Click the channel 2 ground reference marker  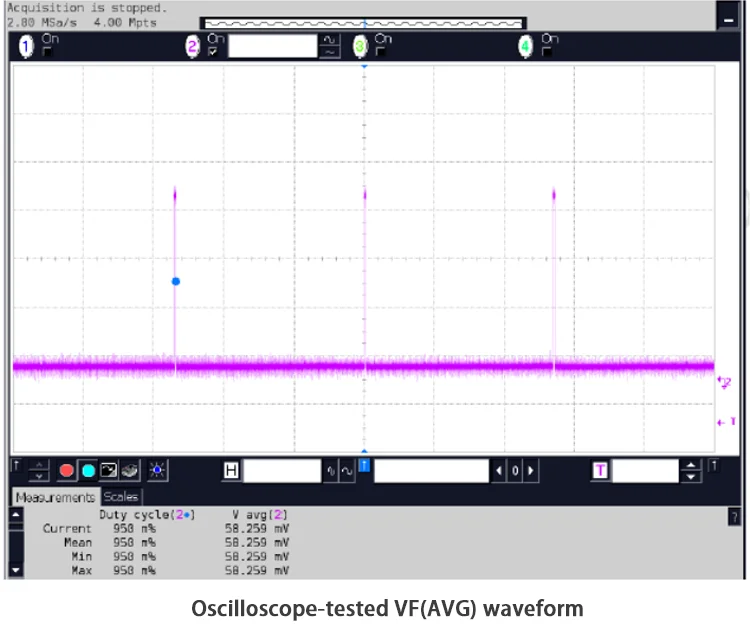[x=725, y=382]
